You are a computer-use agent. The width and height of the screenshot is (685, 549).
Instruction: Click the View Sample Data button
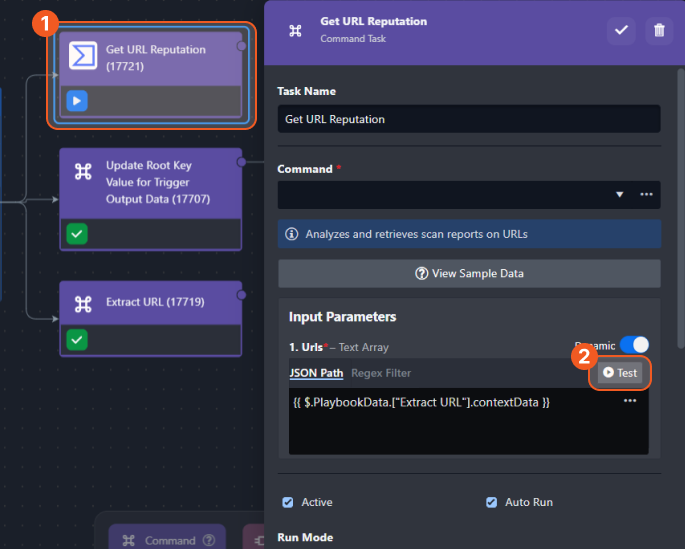coord(469,273)
